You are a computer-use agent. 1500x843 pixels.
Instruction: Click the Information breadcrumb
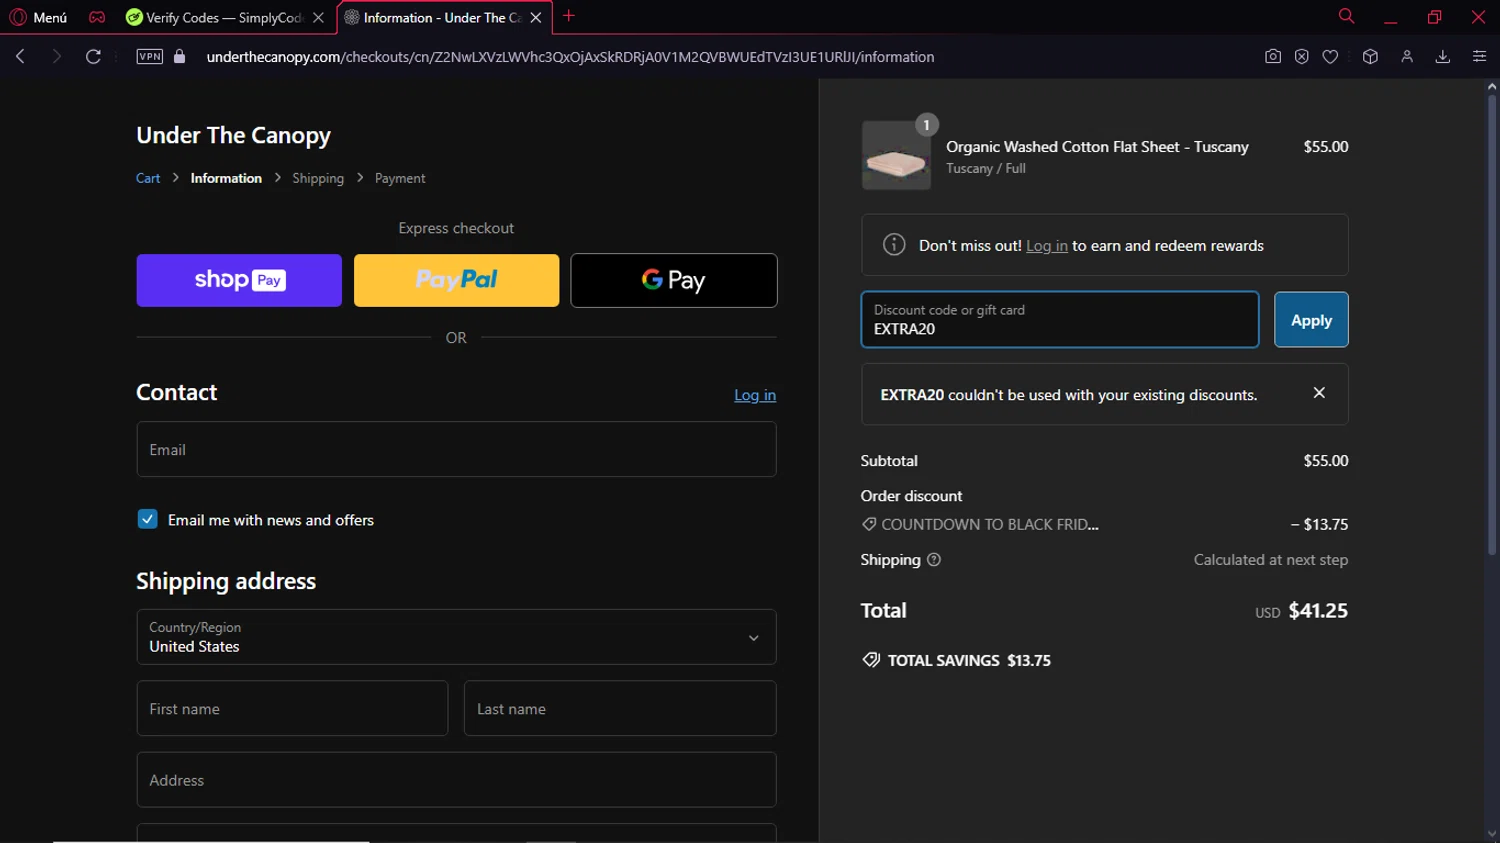point(226,178)
